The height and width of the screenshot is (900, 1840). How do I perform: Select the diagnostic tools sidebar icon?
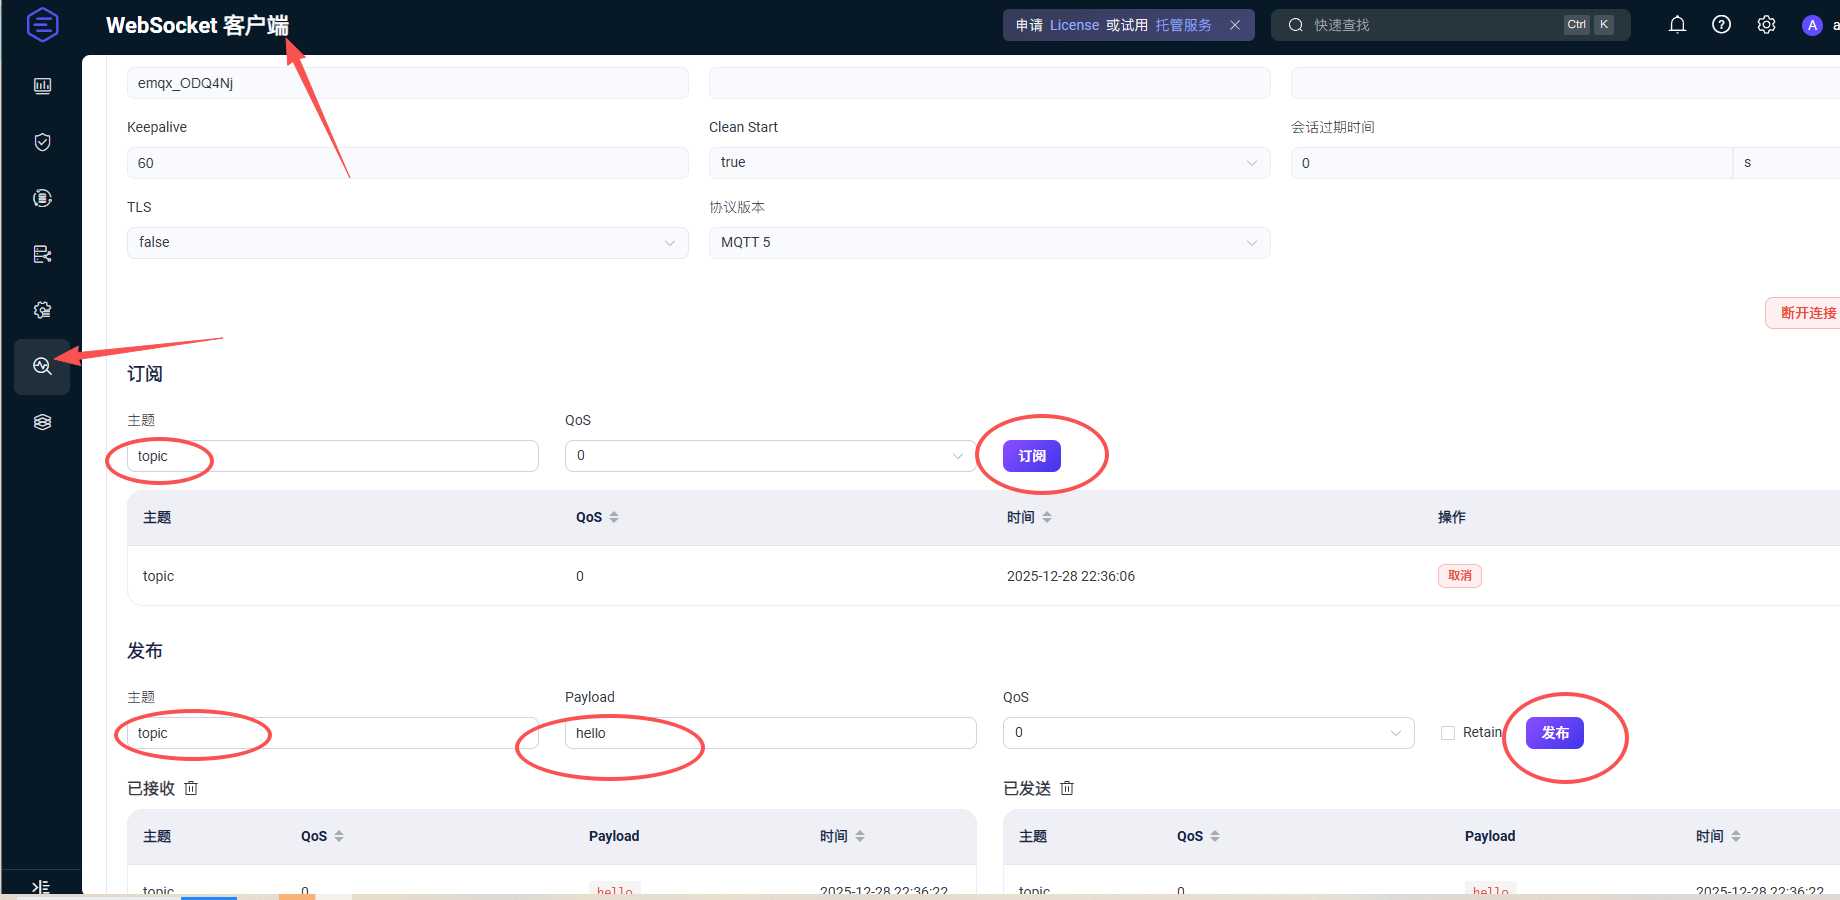[x=42, y=366]
